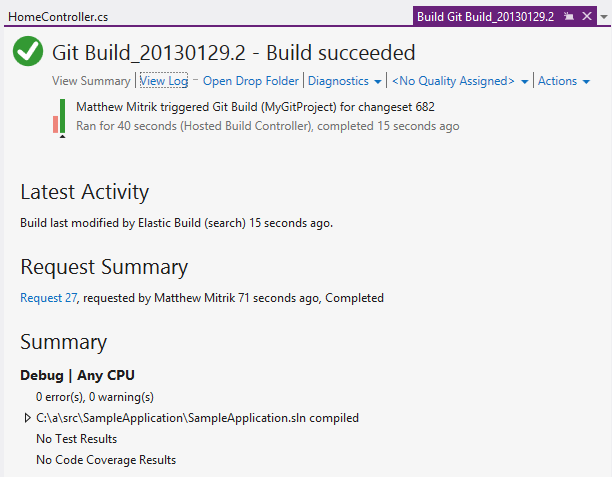The image size is (612, 477).
Task: Expand the Diagnostics dropdown
Action: tap(344, 81)
